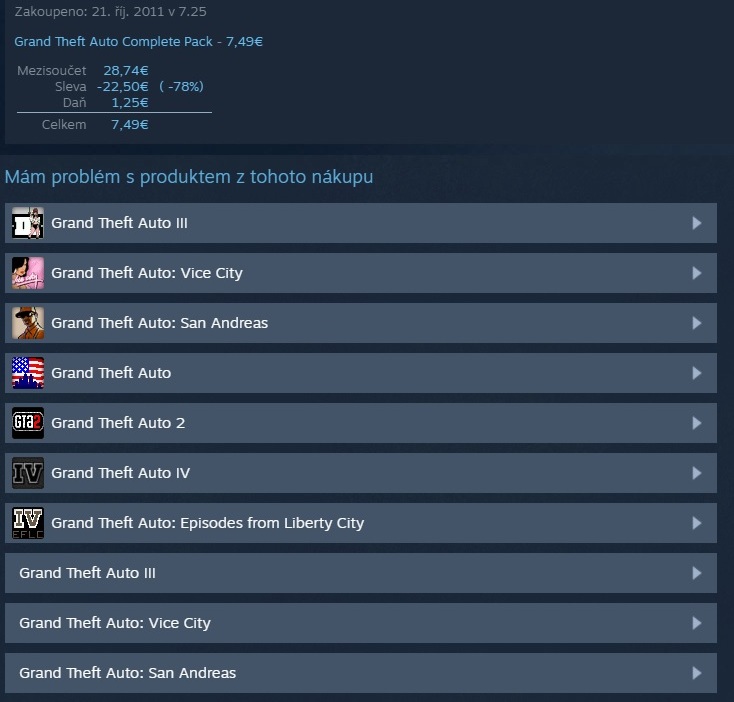The height and width of the screenshot is (702, 734).
Task: Expand arrow on iconless San Andreas row
Action: point(697,673)
